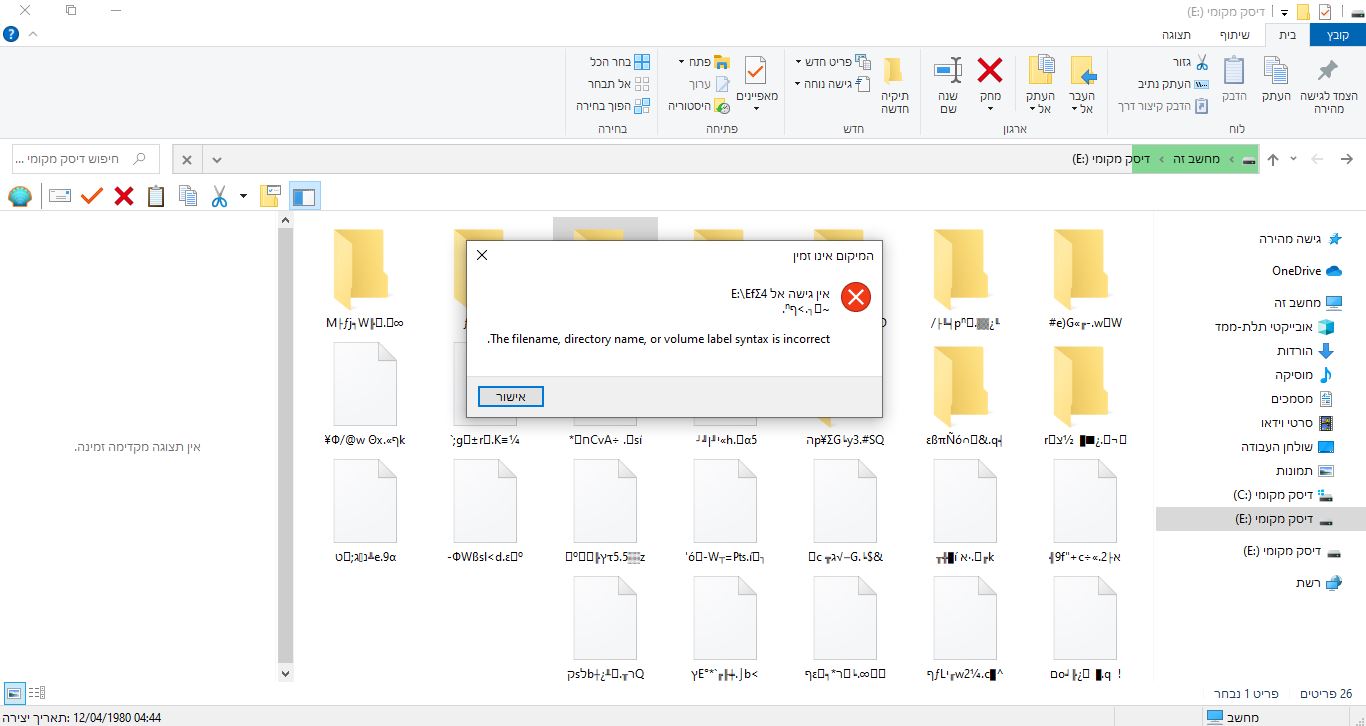
Task: Open the recent locations arrow beside the up arrow
Action: click(x=1294, y=159)
